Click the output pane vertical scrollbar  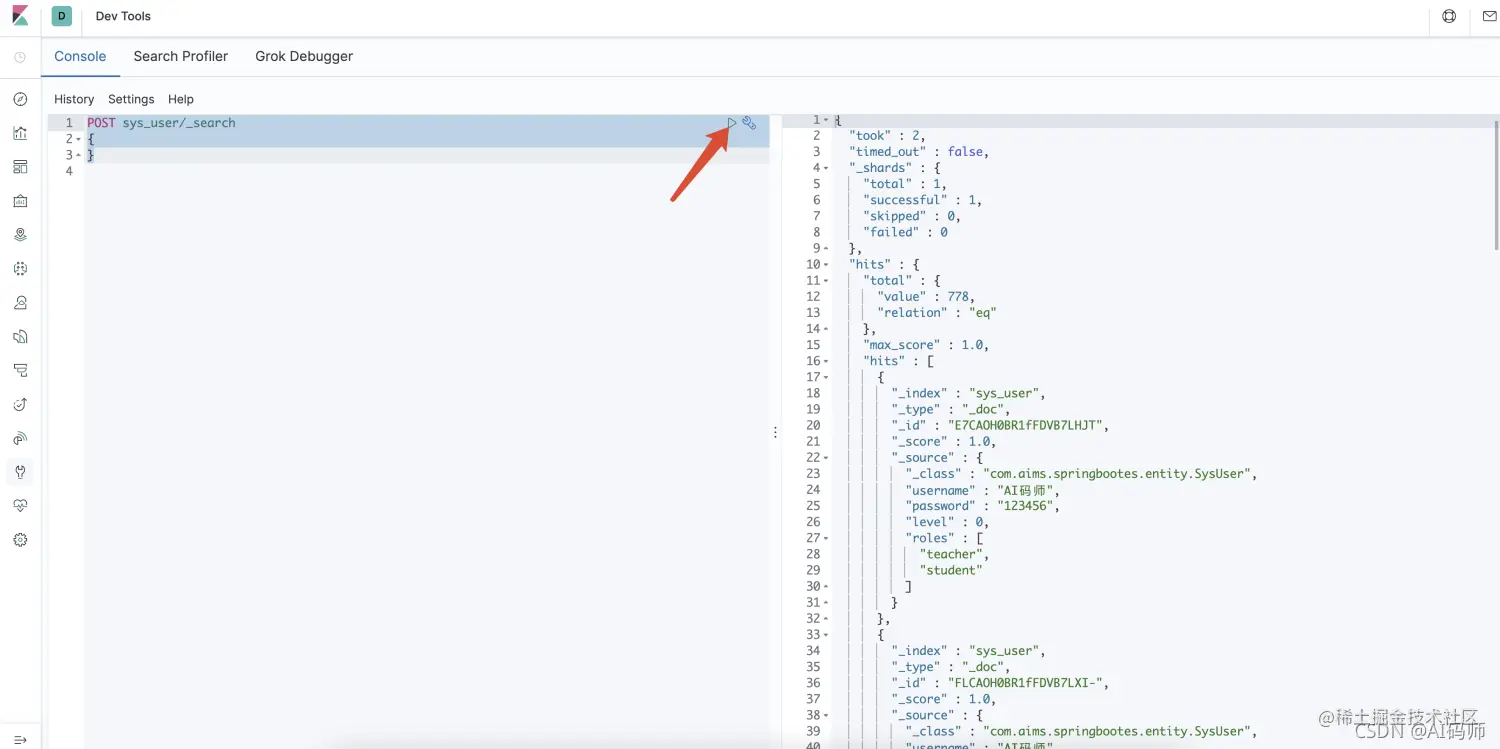click(1496, 185)
